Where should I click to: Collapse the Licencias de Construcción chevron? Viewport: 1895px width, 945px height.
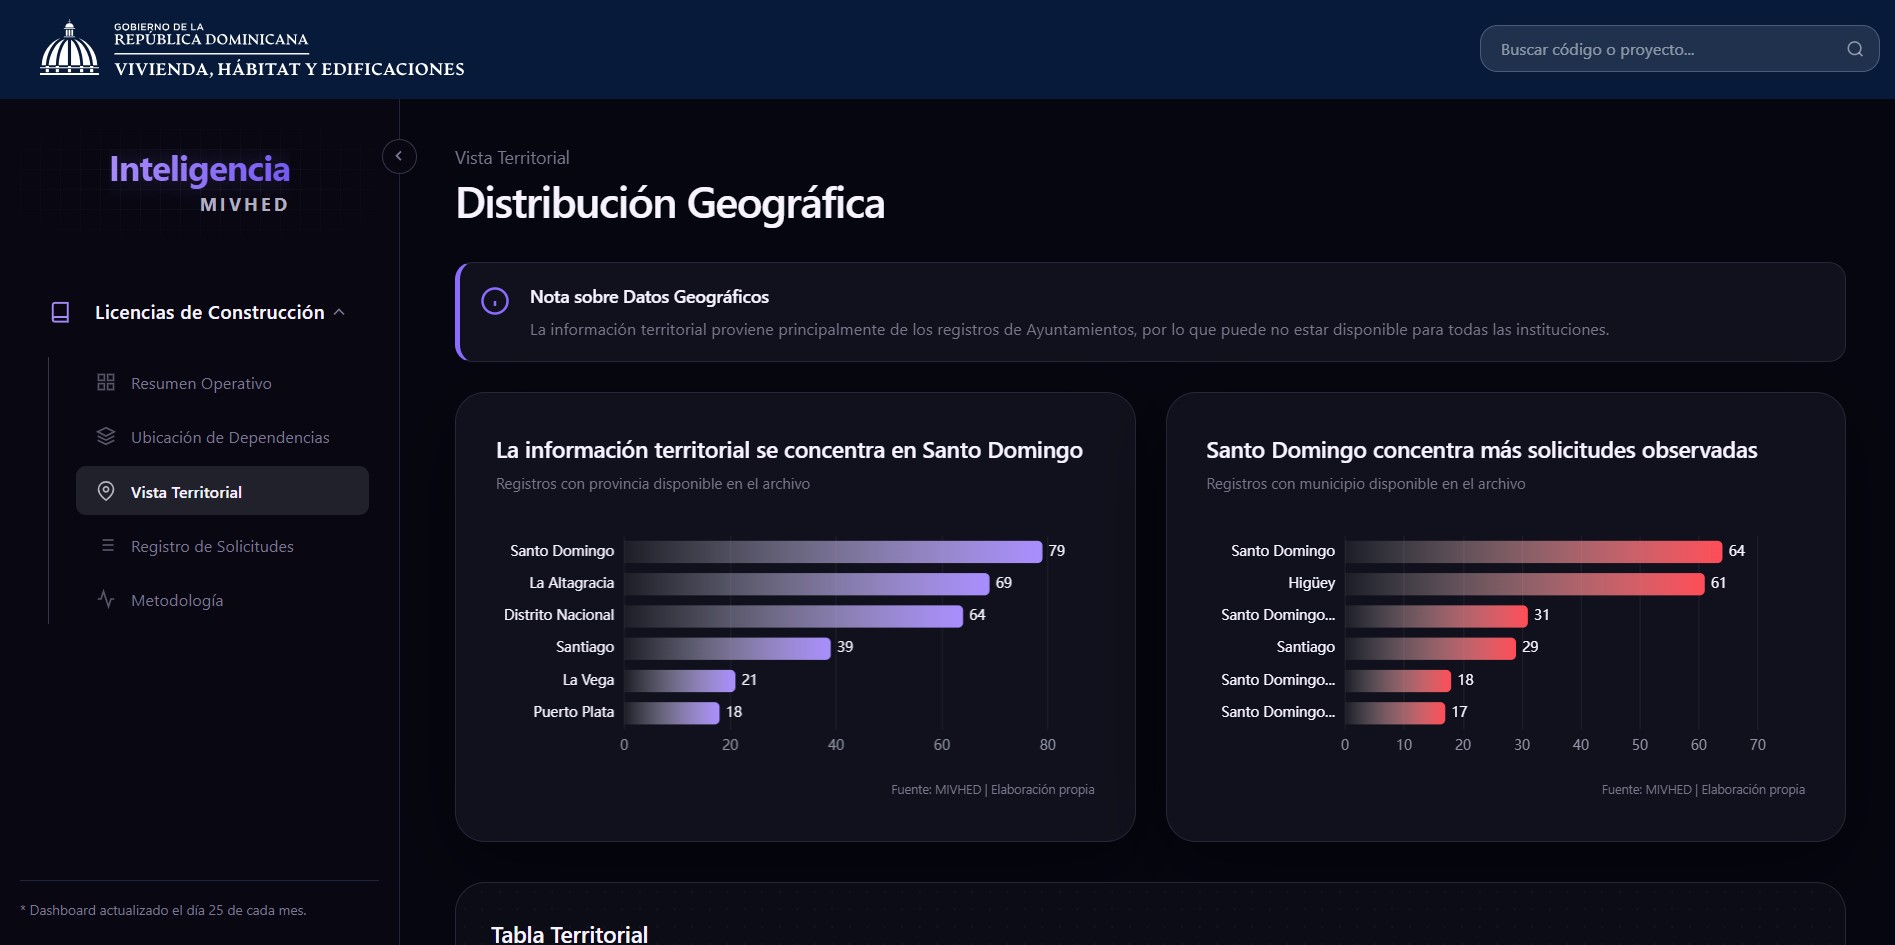[x=339, y=312]
